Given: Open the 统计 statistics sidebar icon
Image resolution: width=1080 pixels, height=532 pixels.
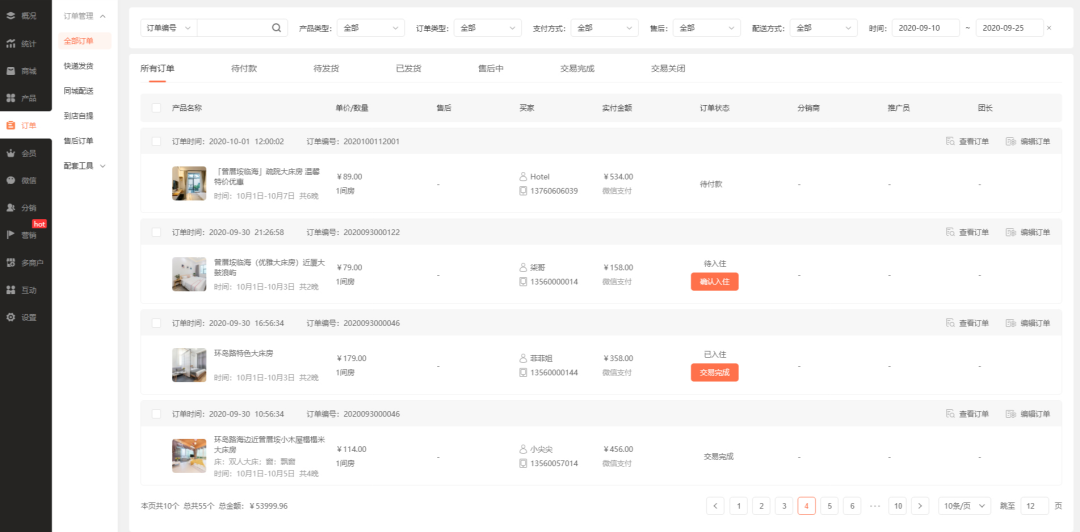Looking at the screenshot, I should [11, 43].
